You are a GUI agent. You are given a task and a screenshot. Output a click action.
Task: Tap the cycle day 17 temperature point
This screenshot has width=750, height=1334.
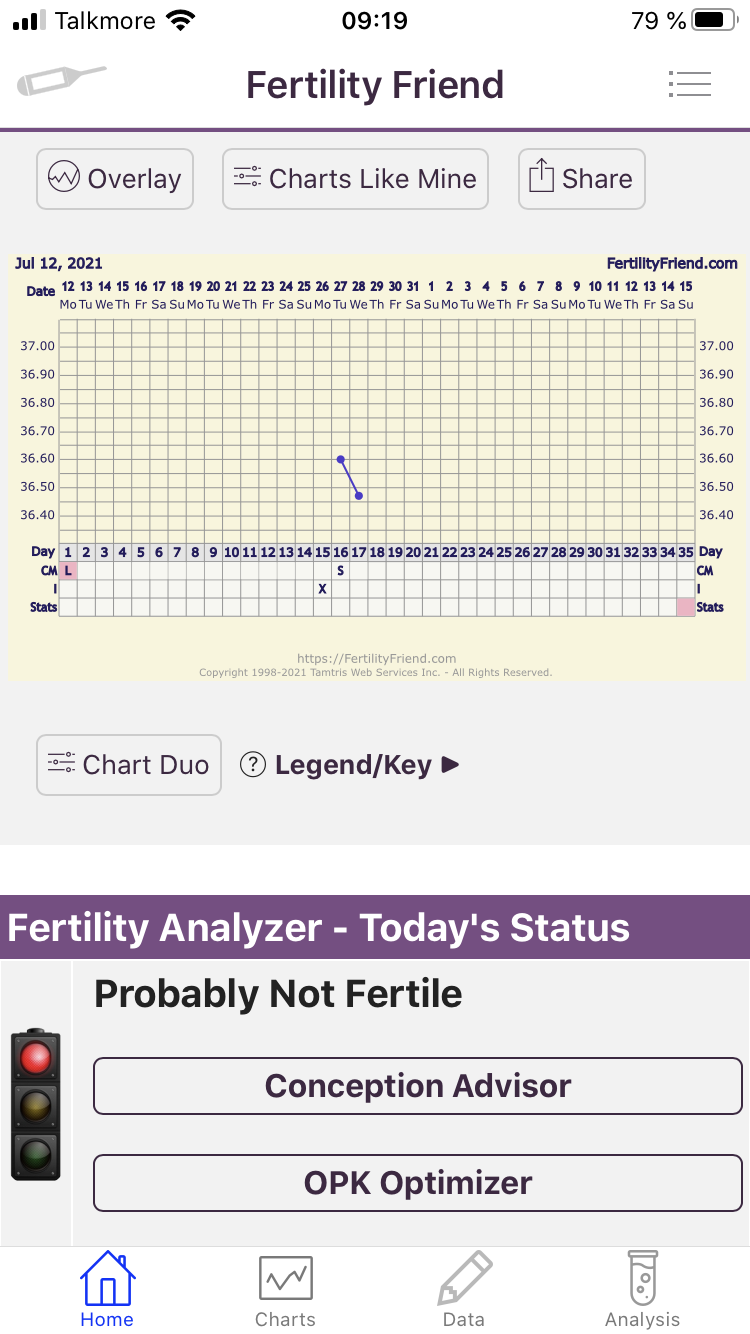[x=359, y=496]
